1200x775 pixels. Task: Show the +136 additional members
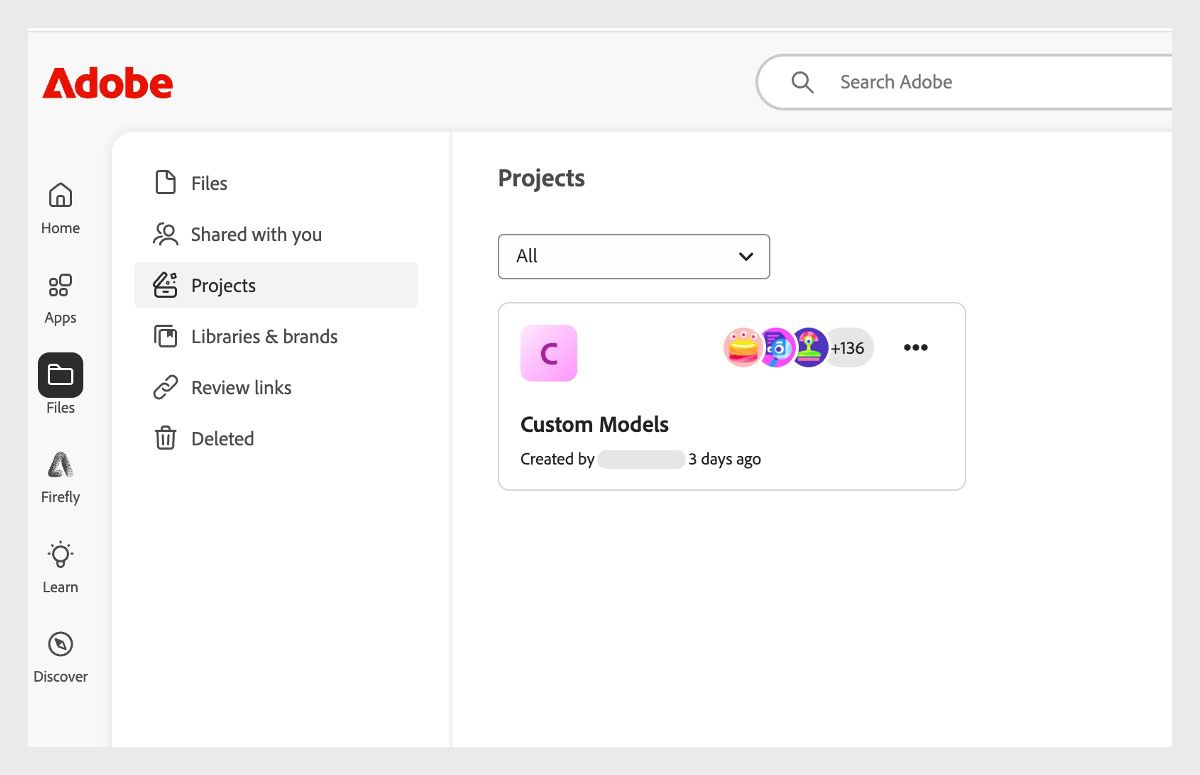pos(848,348)
